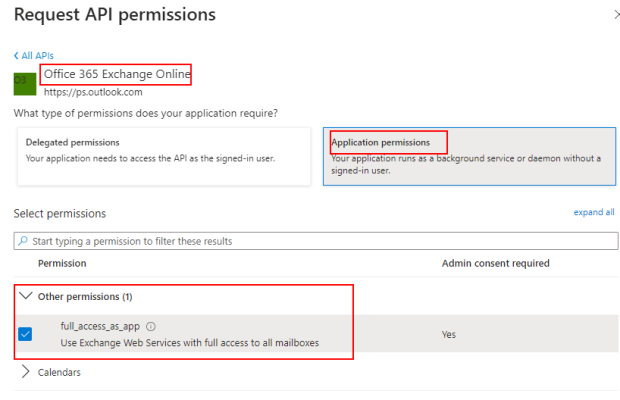Collapse the Other permissions (1) group
Image resolution: width=620 pixels, height=400 pixels.
tap(24, 297)
